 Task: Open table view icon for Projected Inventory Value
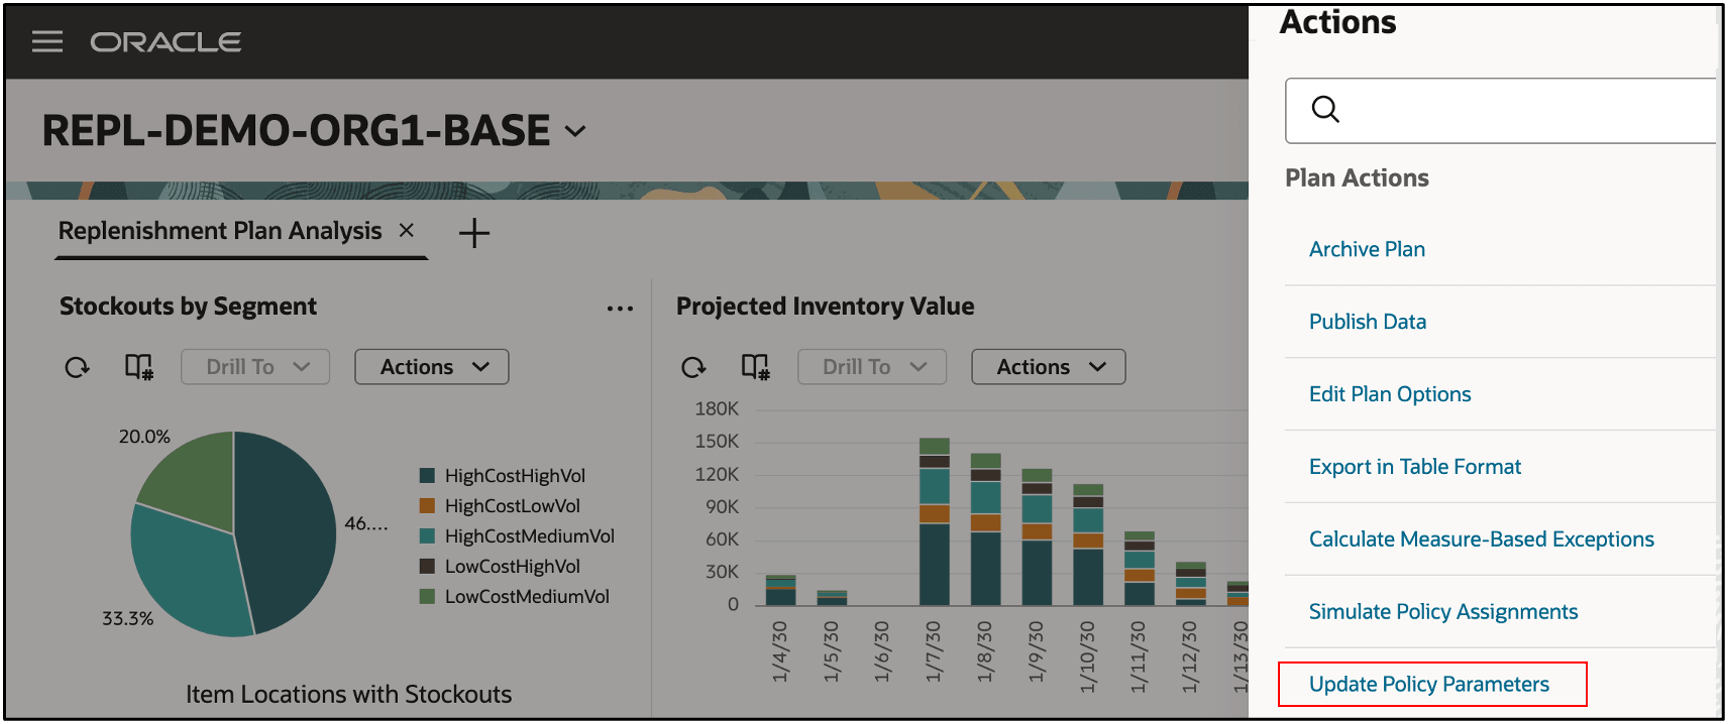point(756,367)
